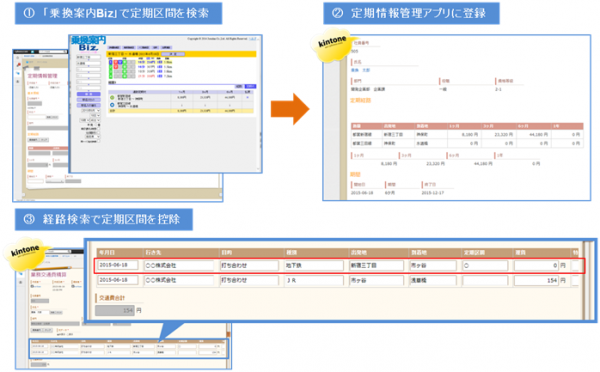Select the green circle route icon in Biz table
This screenshot has height=372, width=600.
tap(112, 98)
